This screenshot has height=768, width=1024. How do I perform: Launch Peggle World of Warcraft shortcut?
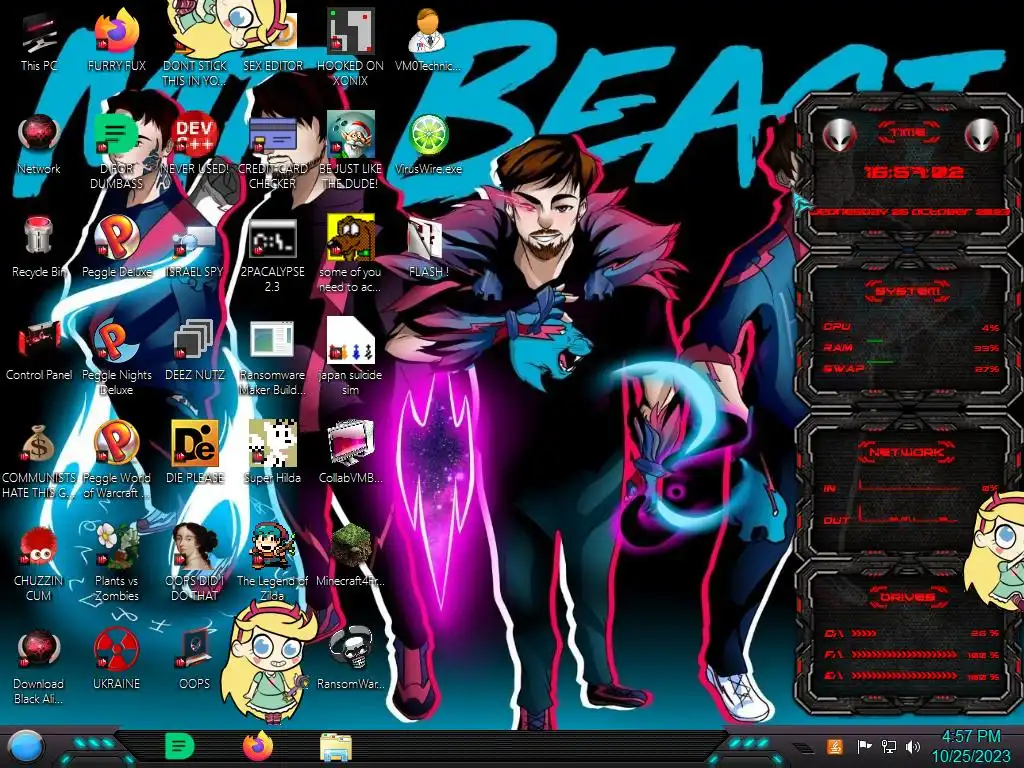[116, 460]
